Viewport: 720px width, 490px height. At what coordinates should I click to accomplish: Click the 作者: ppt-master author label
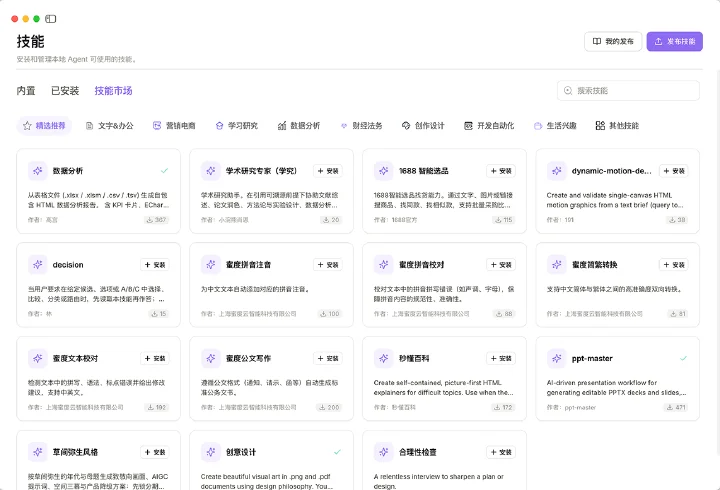(x=571, y=407)
